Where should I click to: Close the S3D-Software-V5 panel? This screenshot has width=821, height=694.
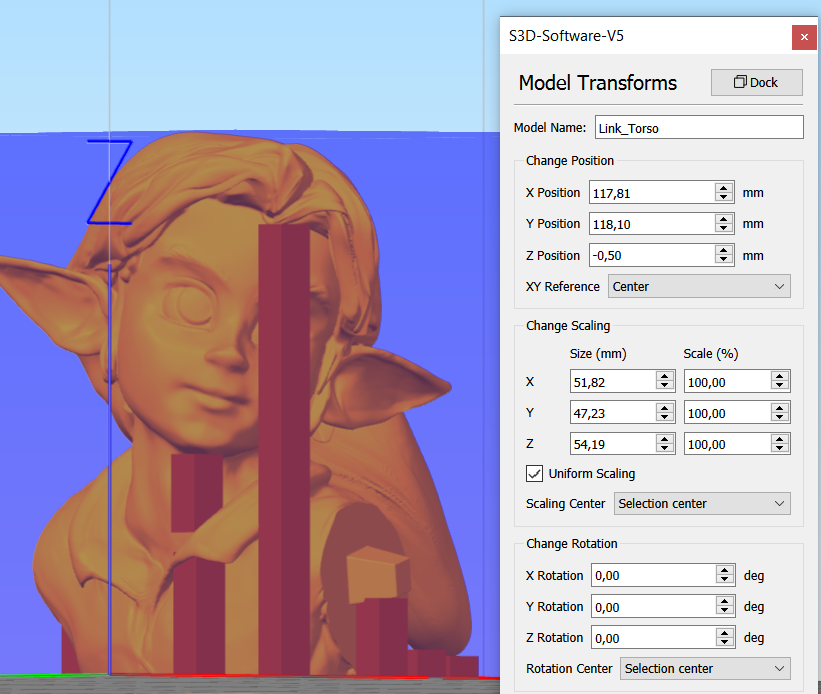click(804, 37)
